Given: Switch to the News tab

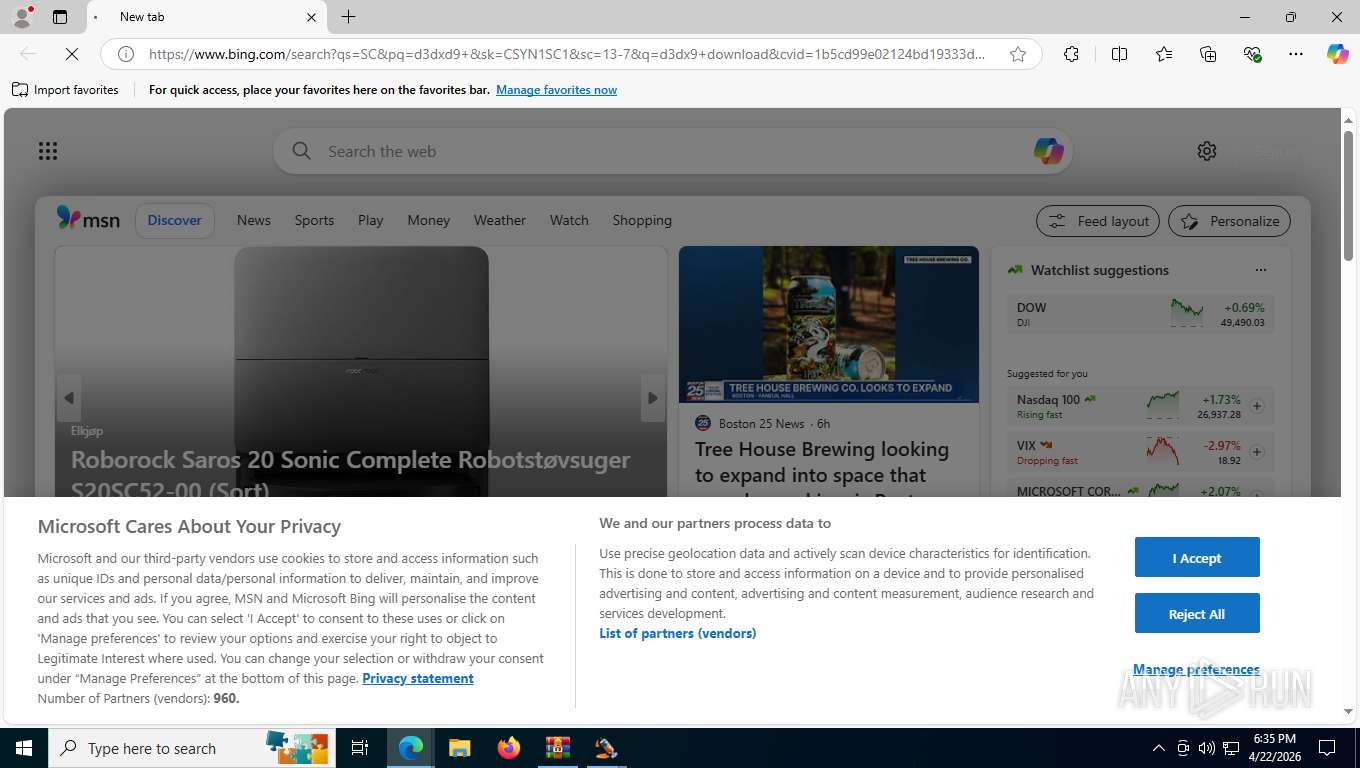Looking at the screenshot, I should 254,220.
